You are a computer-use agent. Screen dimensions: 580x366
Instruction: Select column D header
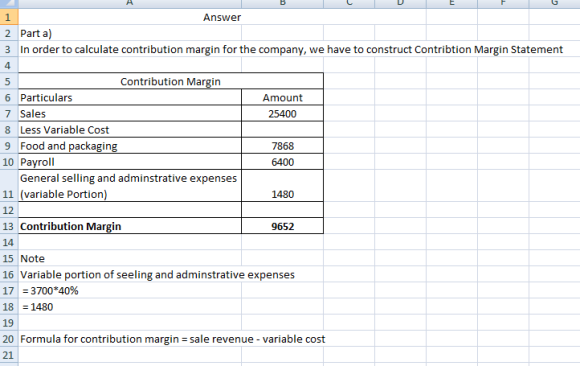(401, 4)
